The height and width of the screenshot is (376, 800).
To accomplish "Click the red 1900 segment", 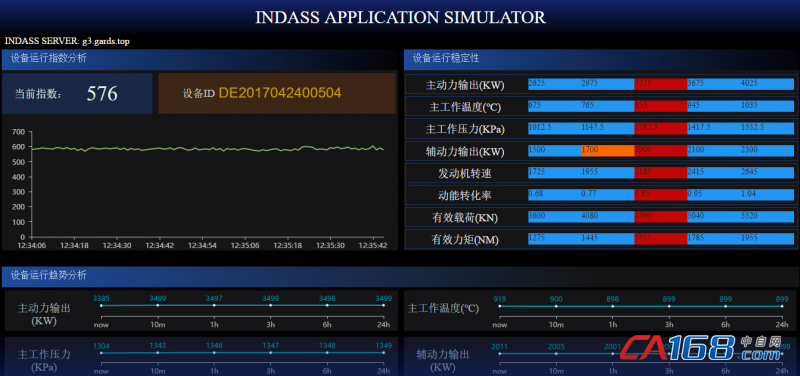I will [x=661, y=151].
